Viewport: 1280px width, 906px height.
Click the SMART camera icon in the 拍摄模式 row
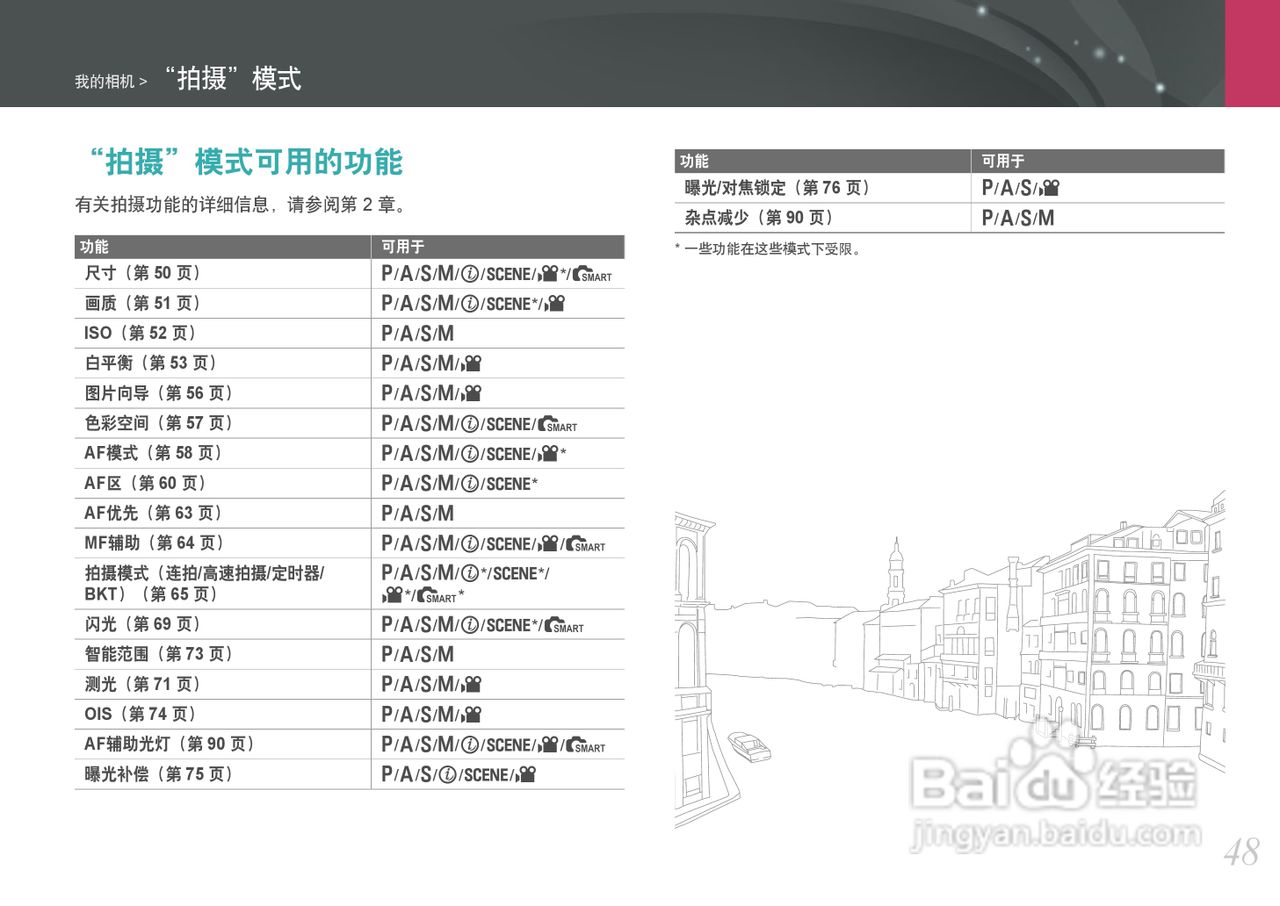point(437,596)
